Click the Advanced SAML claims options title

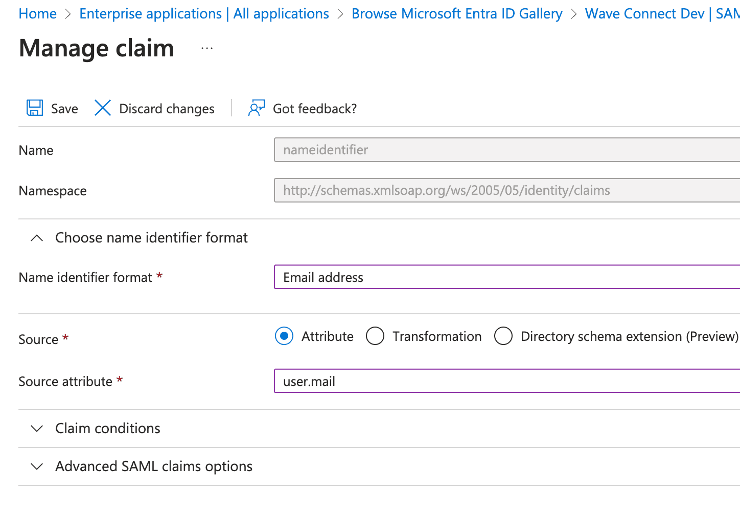(154, 466)
